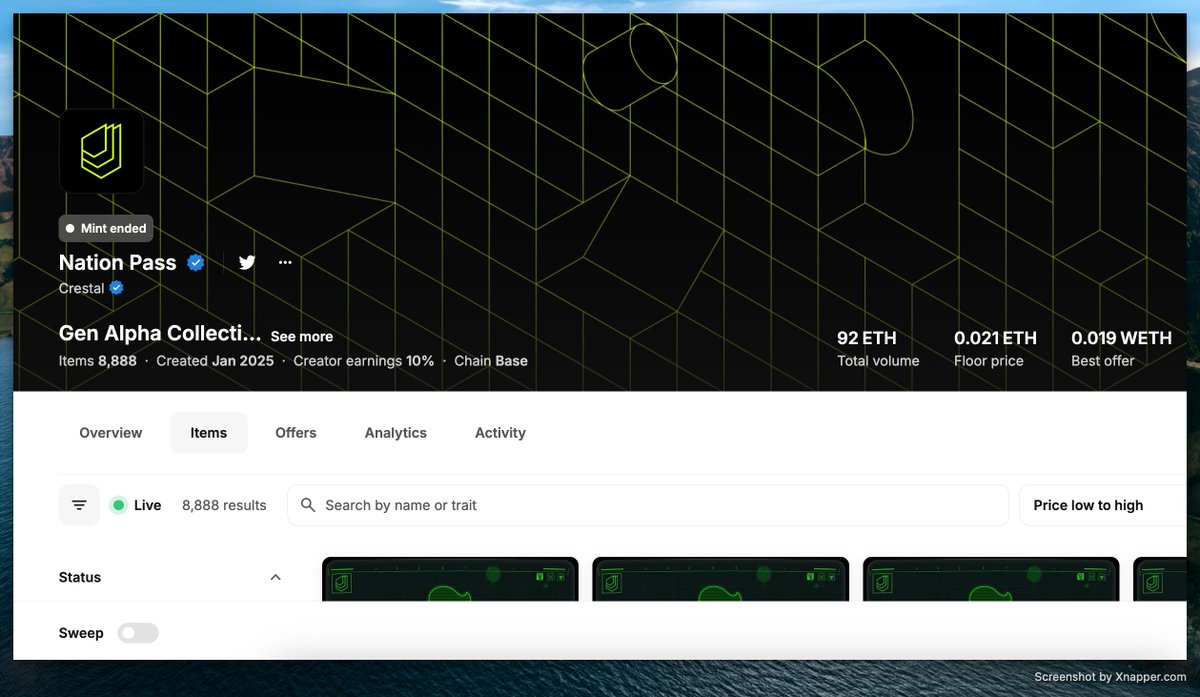Toggle the filter panel icon button

pos(79,505)
